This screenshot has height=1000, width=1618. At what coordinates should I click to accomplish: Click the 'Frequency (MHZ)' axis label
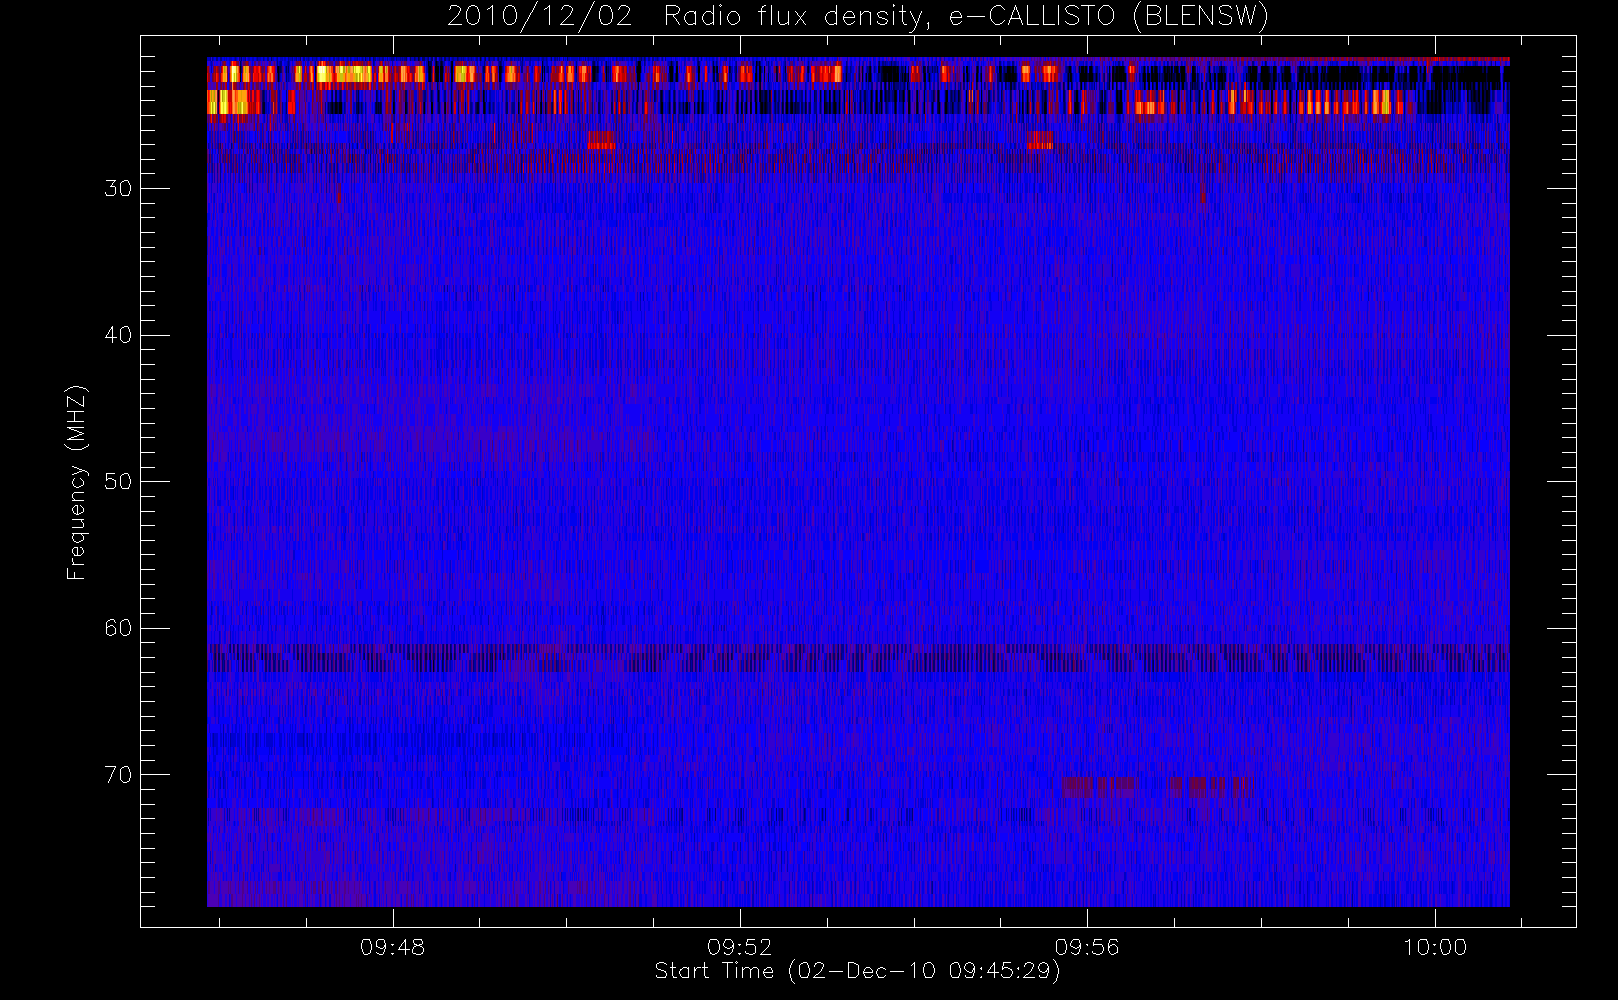coord(77,482)
